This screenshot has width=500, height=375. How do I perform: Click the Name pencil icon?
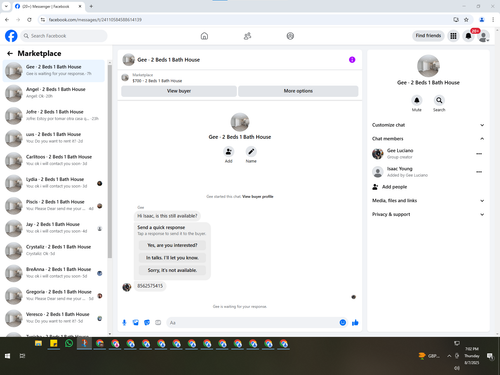[x=251, y=152]
